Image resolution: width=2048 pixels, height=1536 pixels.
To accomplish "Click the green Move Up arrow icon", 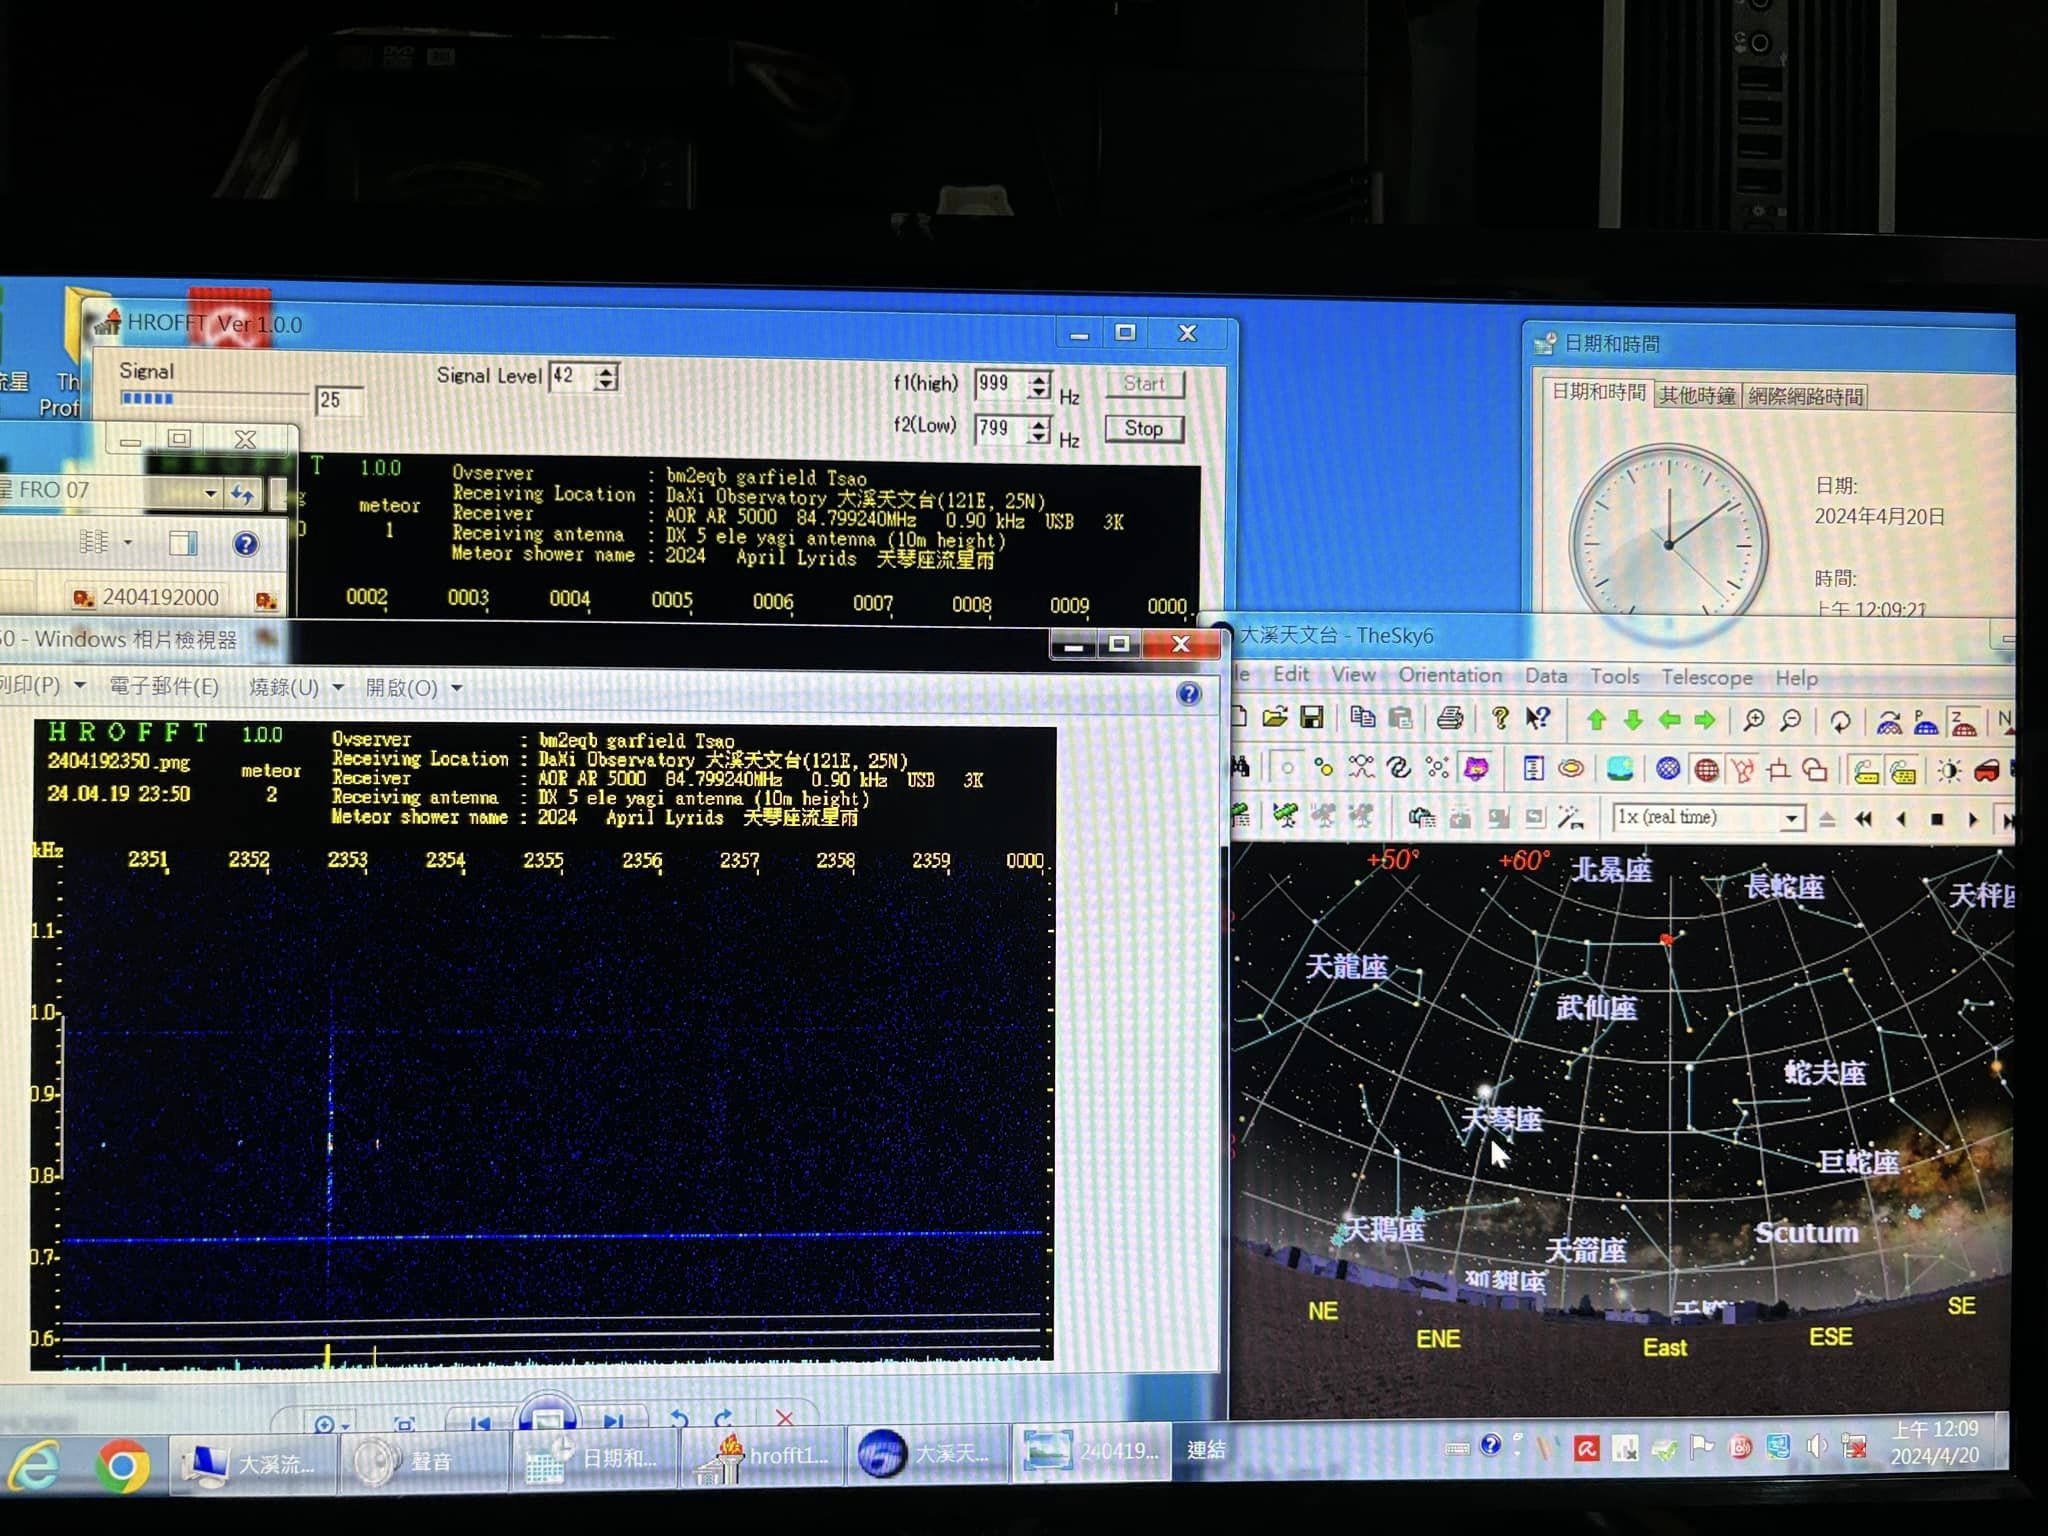I will pyautogui.click(x=1596, y=719).
